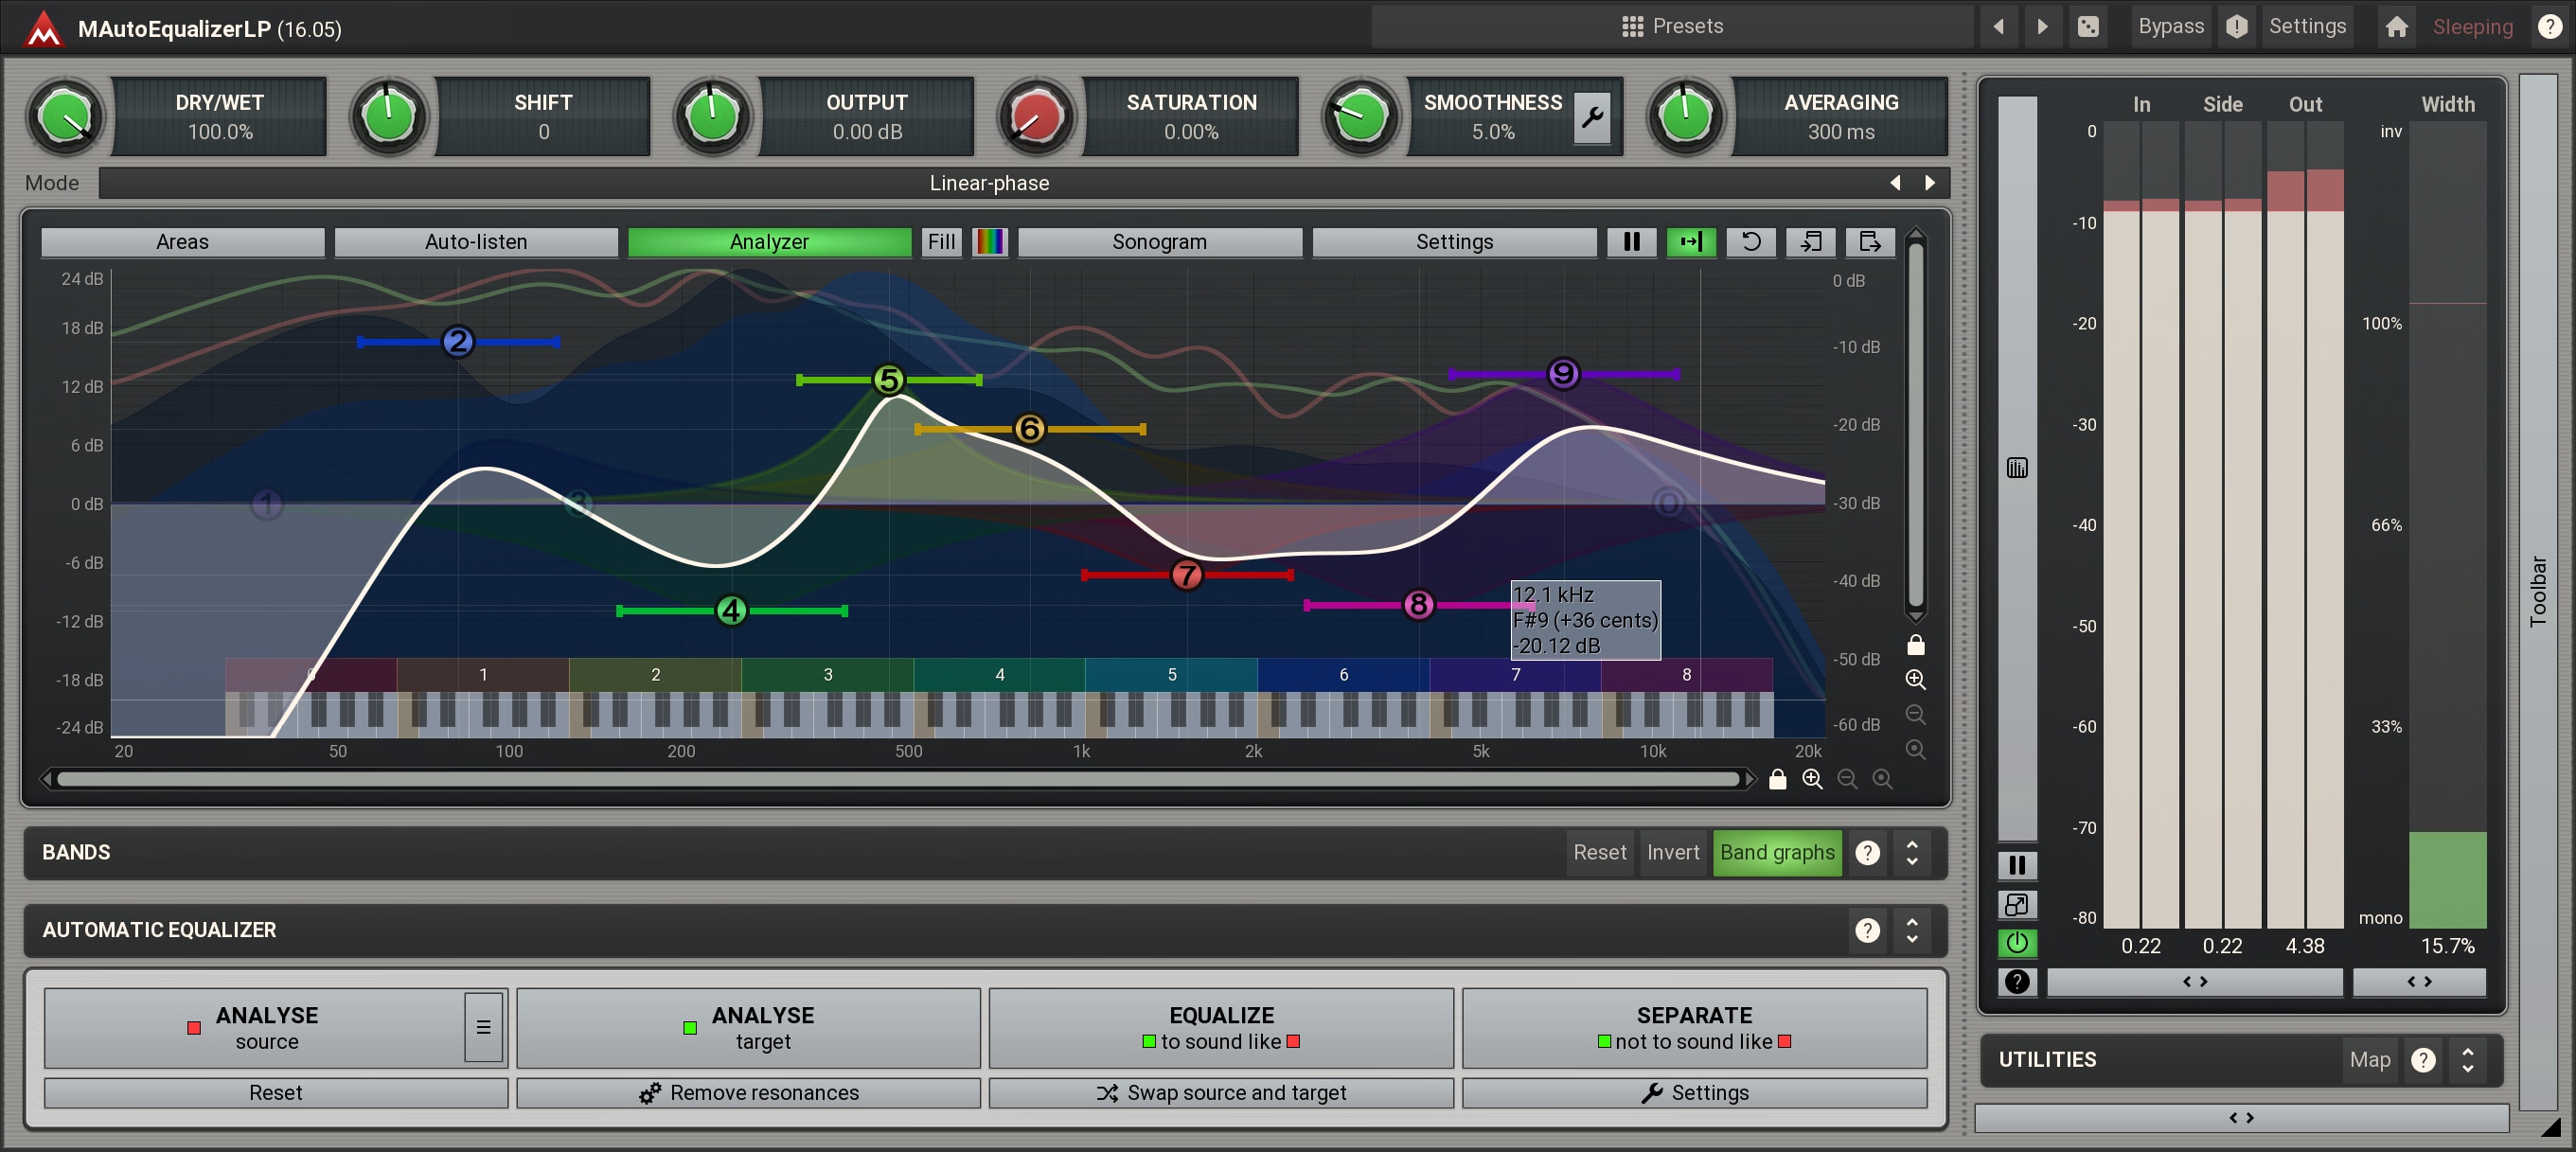Click the home icon
The image size is (2576, 1152).
click(x=2396, y=27)
